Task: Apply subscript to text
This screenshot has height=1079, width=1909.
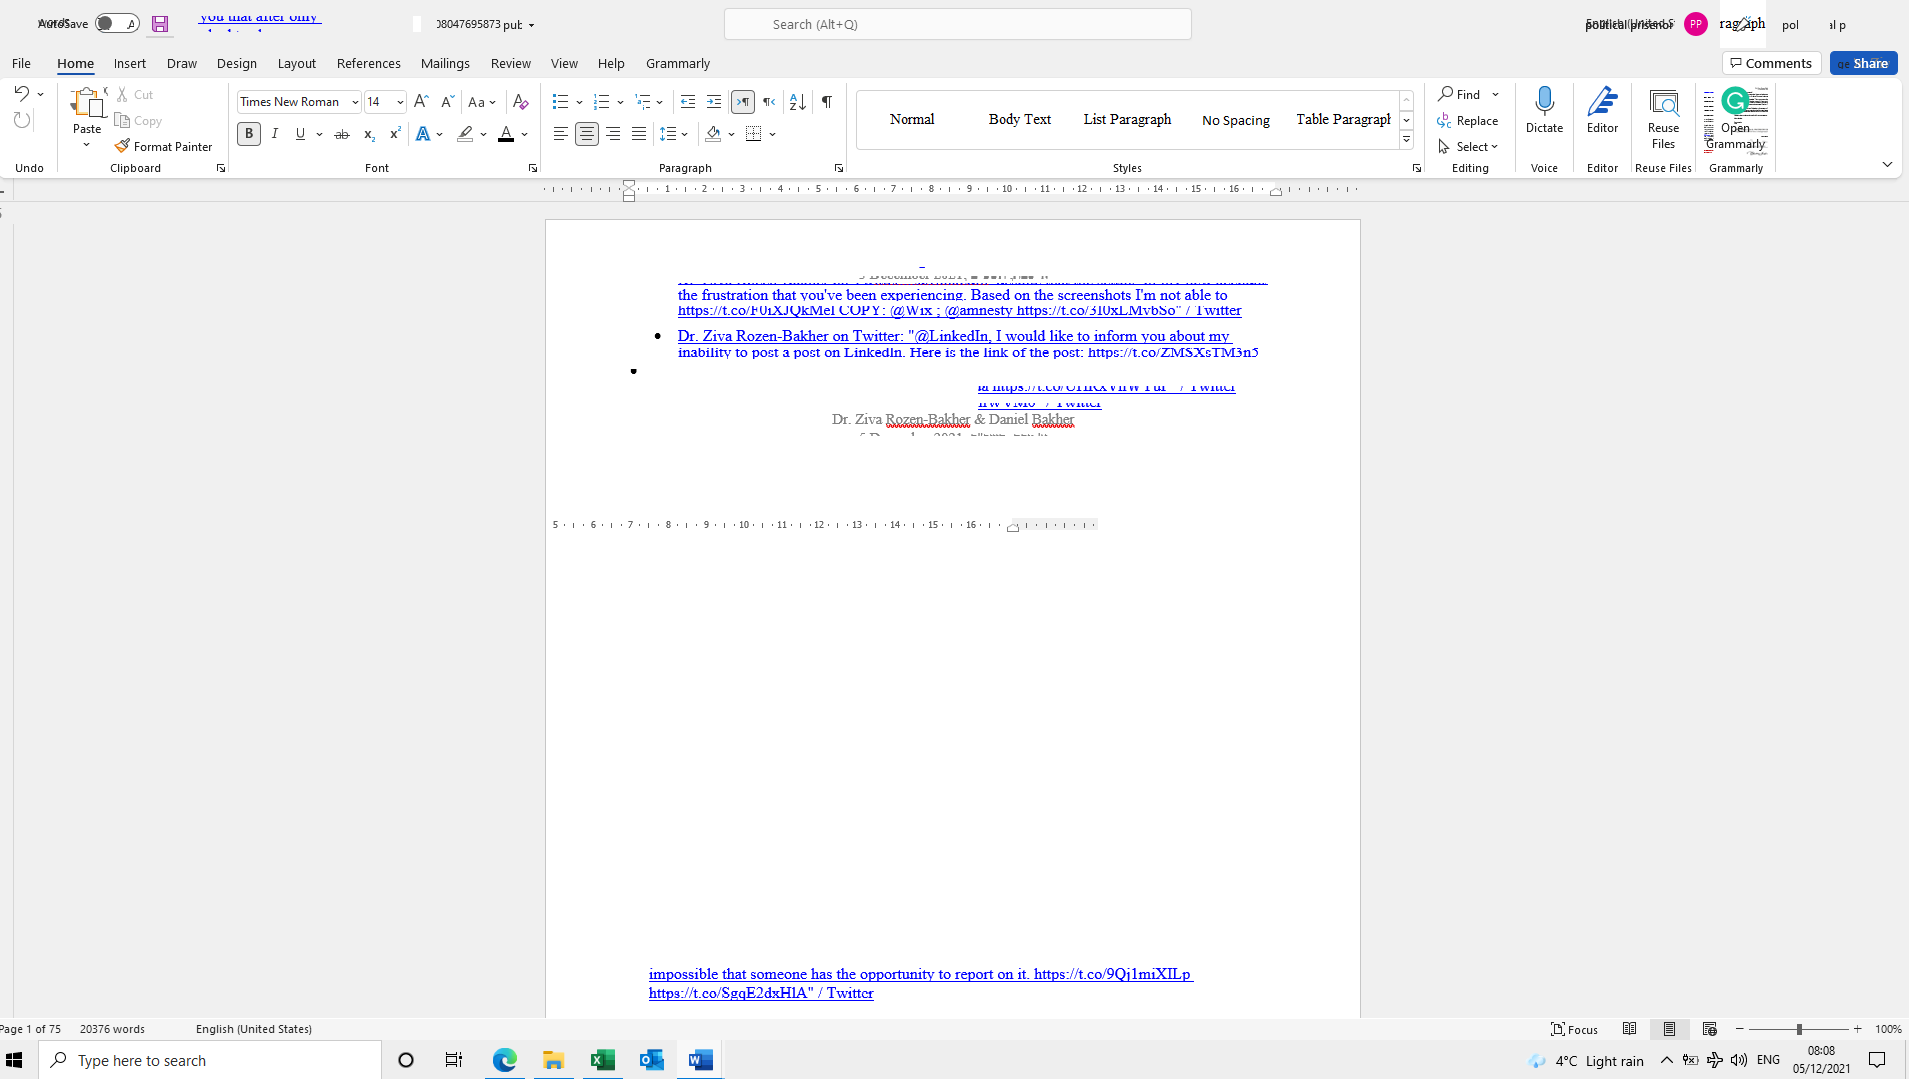Action: (x=368, y=134)
